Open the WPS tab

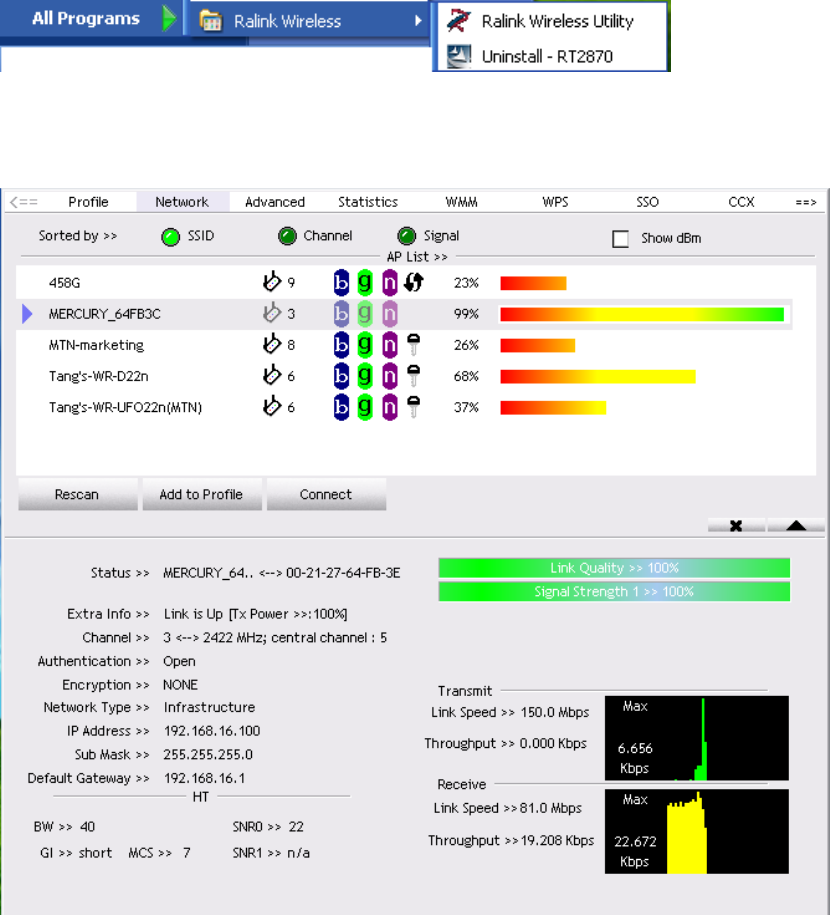(555, 202)
